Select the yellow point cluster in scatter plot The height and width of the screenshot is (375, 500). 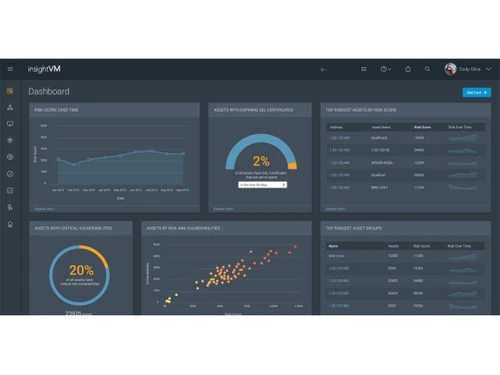tap(168, 300)
